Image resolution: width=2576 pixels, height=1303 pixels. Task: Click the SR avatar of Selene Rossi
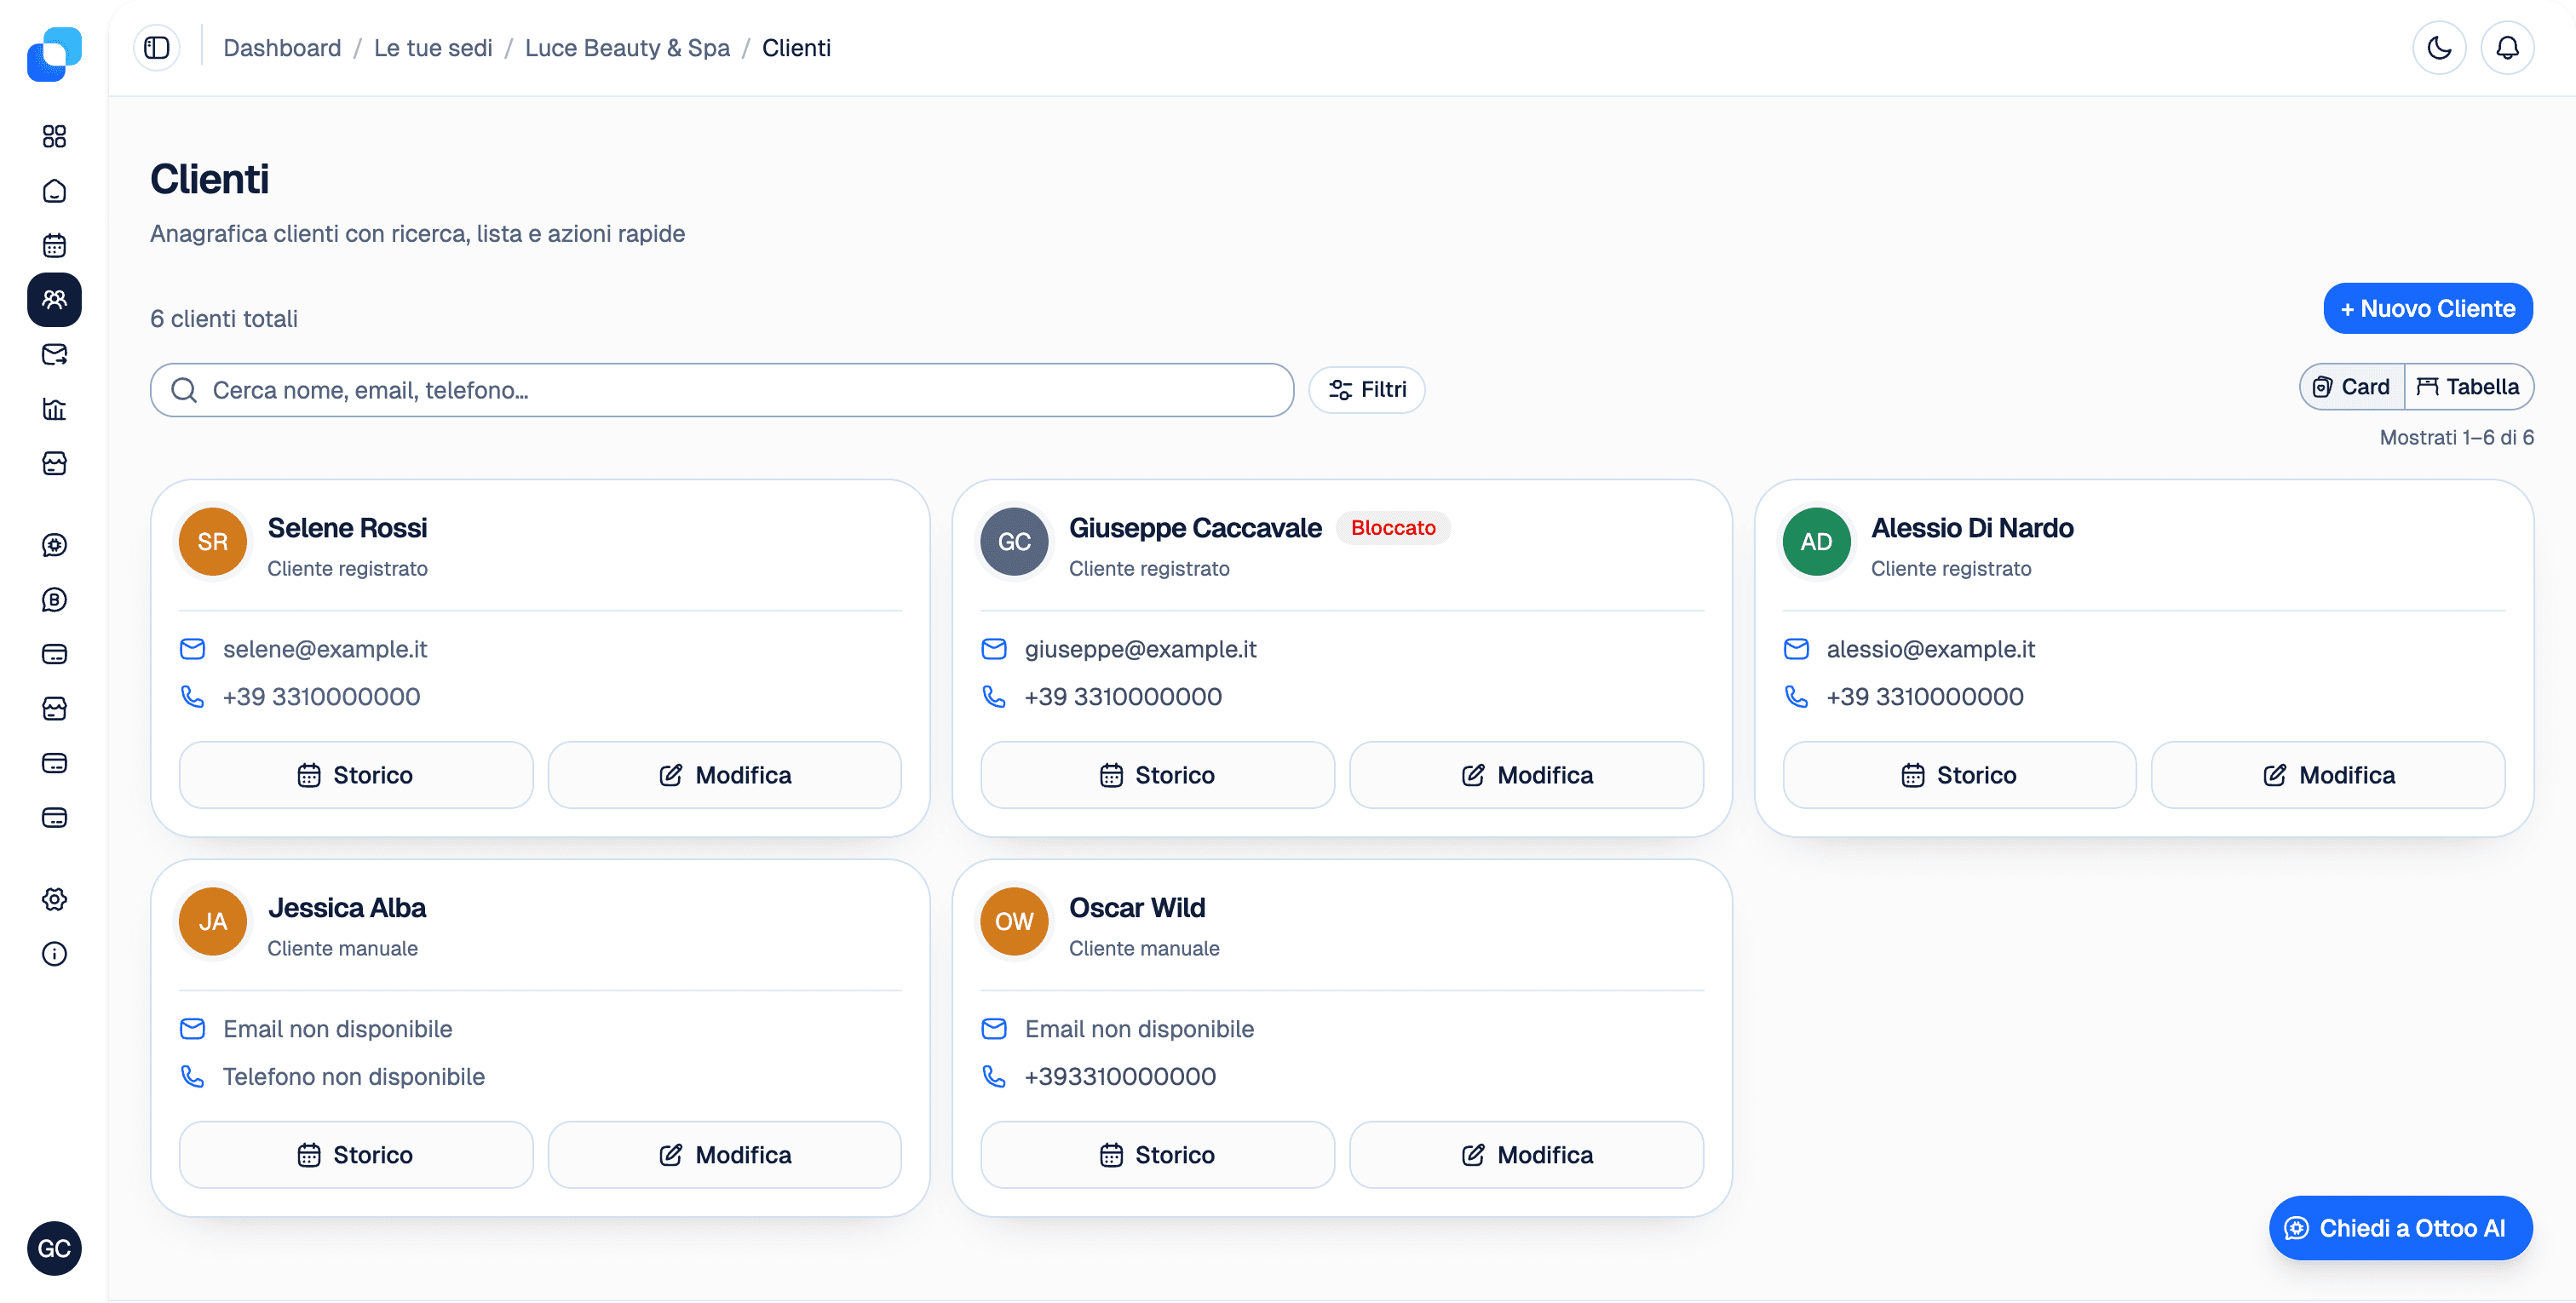tap(213, 542)
